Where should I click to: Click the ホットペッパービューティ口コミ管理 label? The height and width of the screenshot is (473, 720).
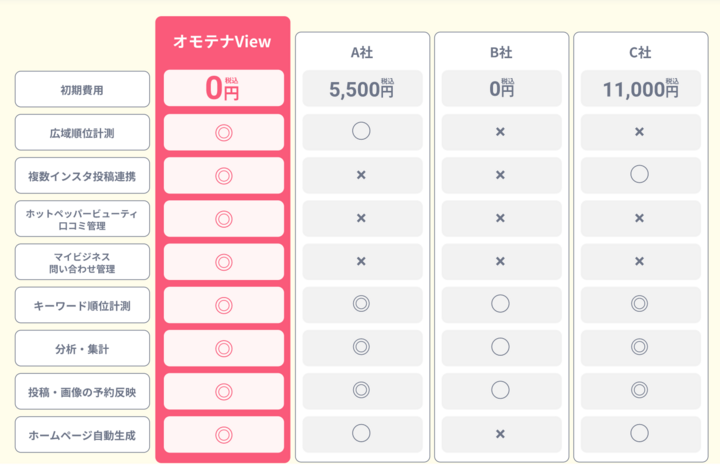point(82,218)
